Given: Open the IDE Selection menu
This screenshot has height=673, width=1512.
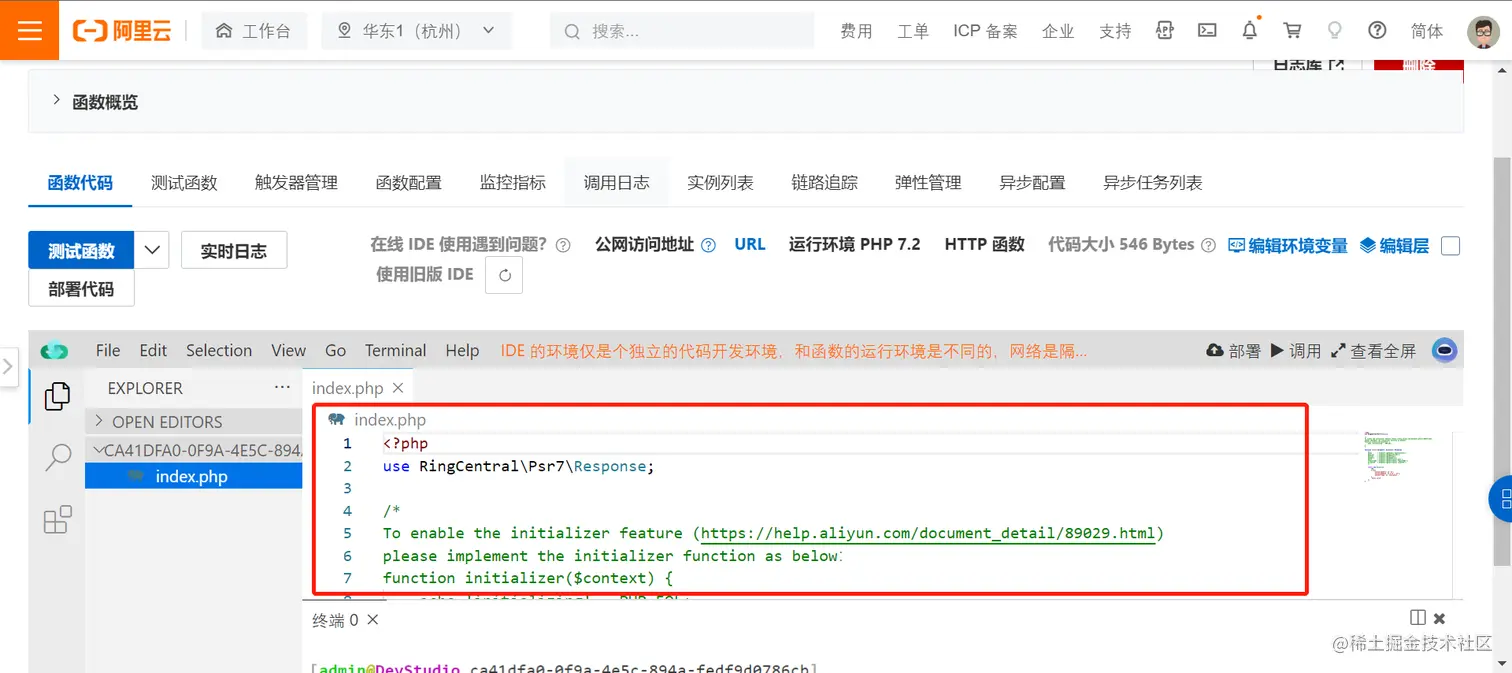Looking at the screenshot, I should (x=219, y=350).
